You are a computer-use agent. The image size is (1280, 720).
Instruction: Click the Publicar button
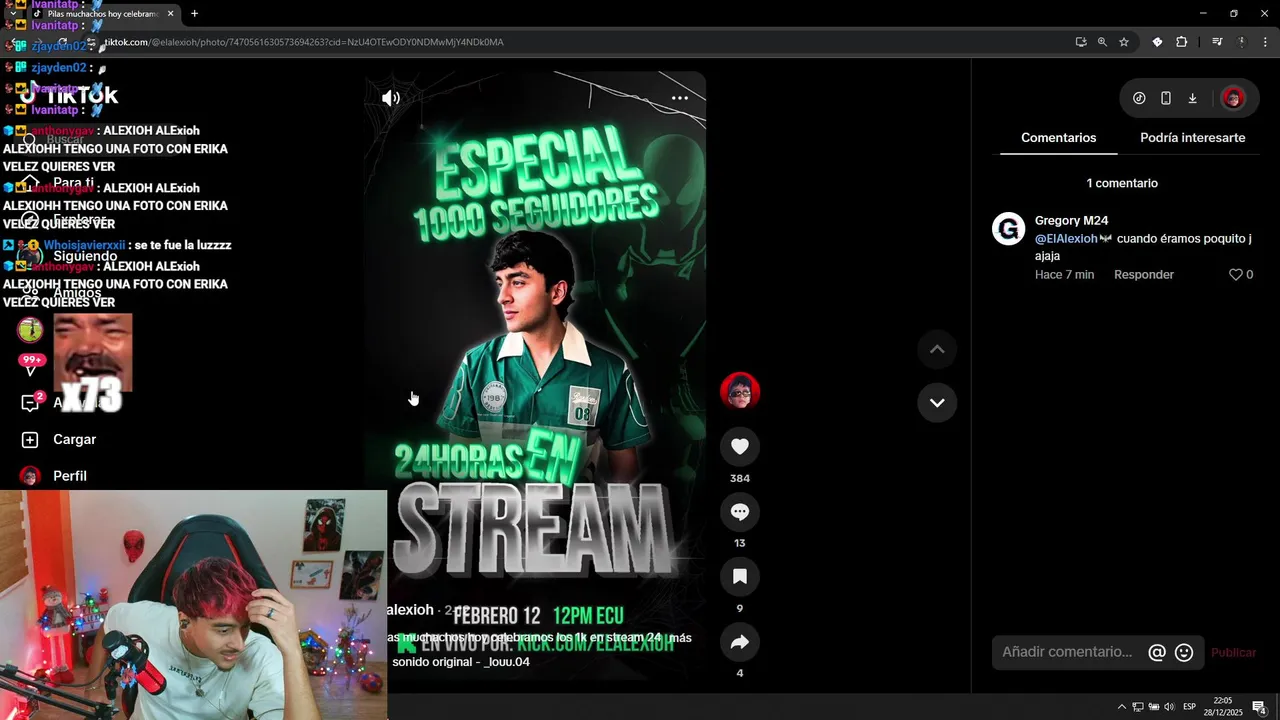(x=1233, y=652)
